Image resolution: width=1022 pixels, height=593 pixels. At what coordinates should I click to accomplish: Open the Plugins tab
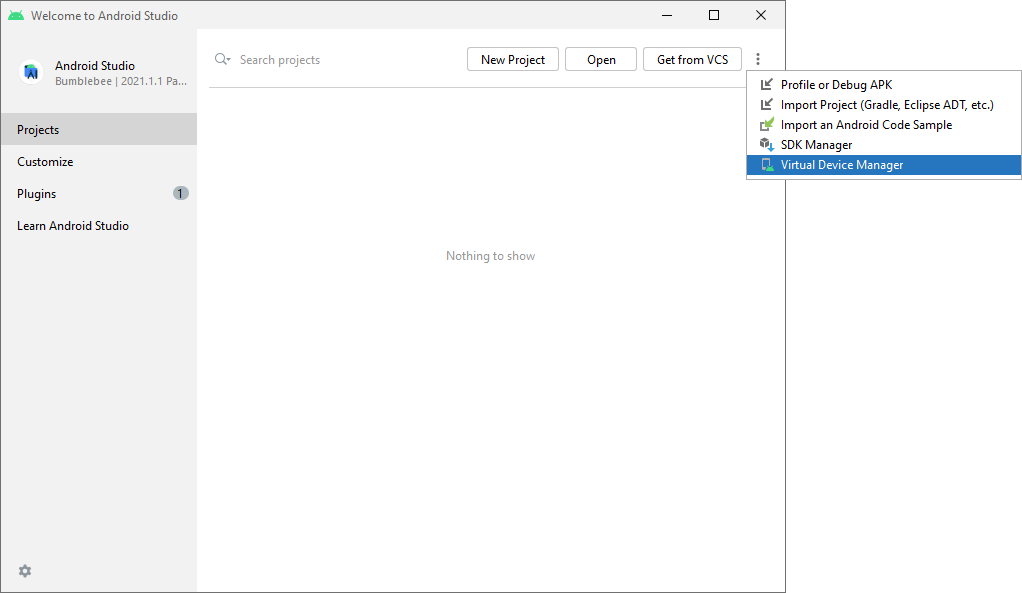[x=98, y=193]
